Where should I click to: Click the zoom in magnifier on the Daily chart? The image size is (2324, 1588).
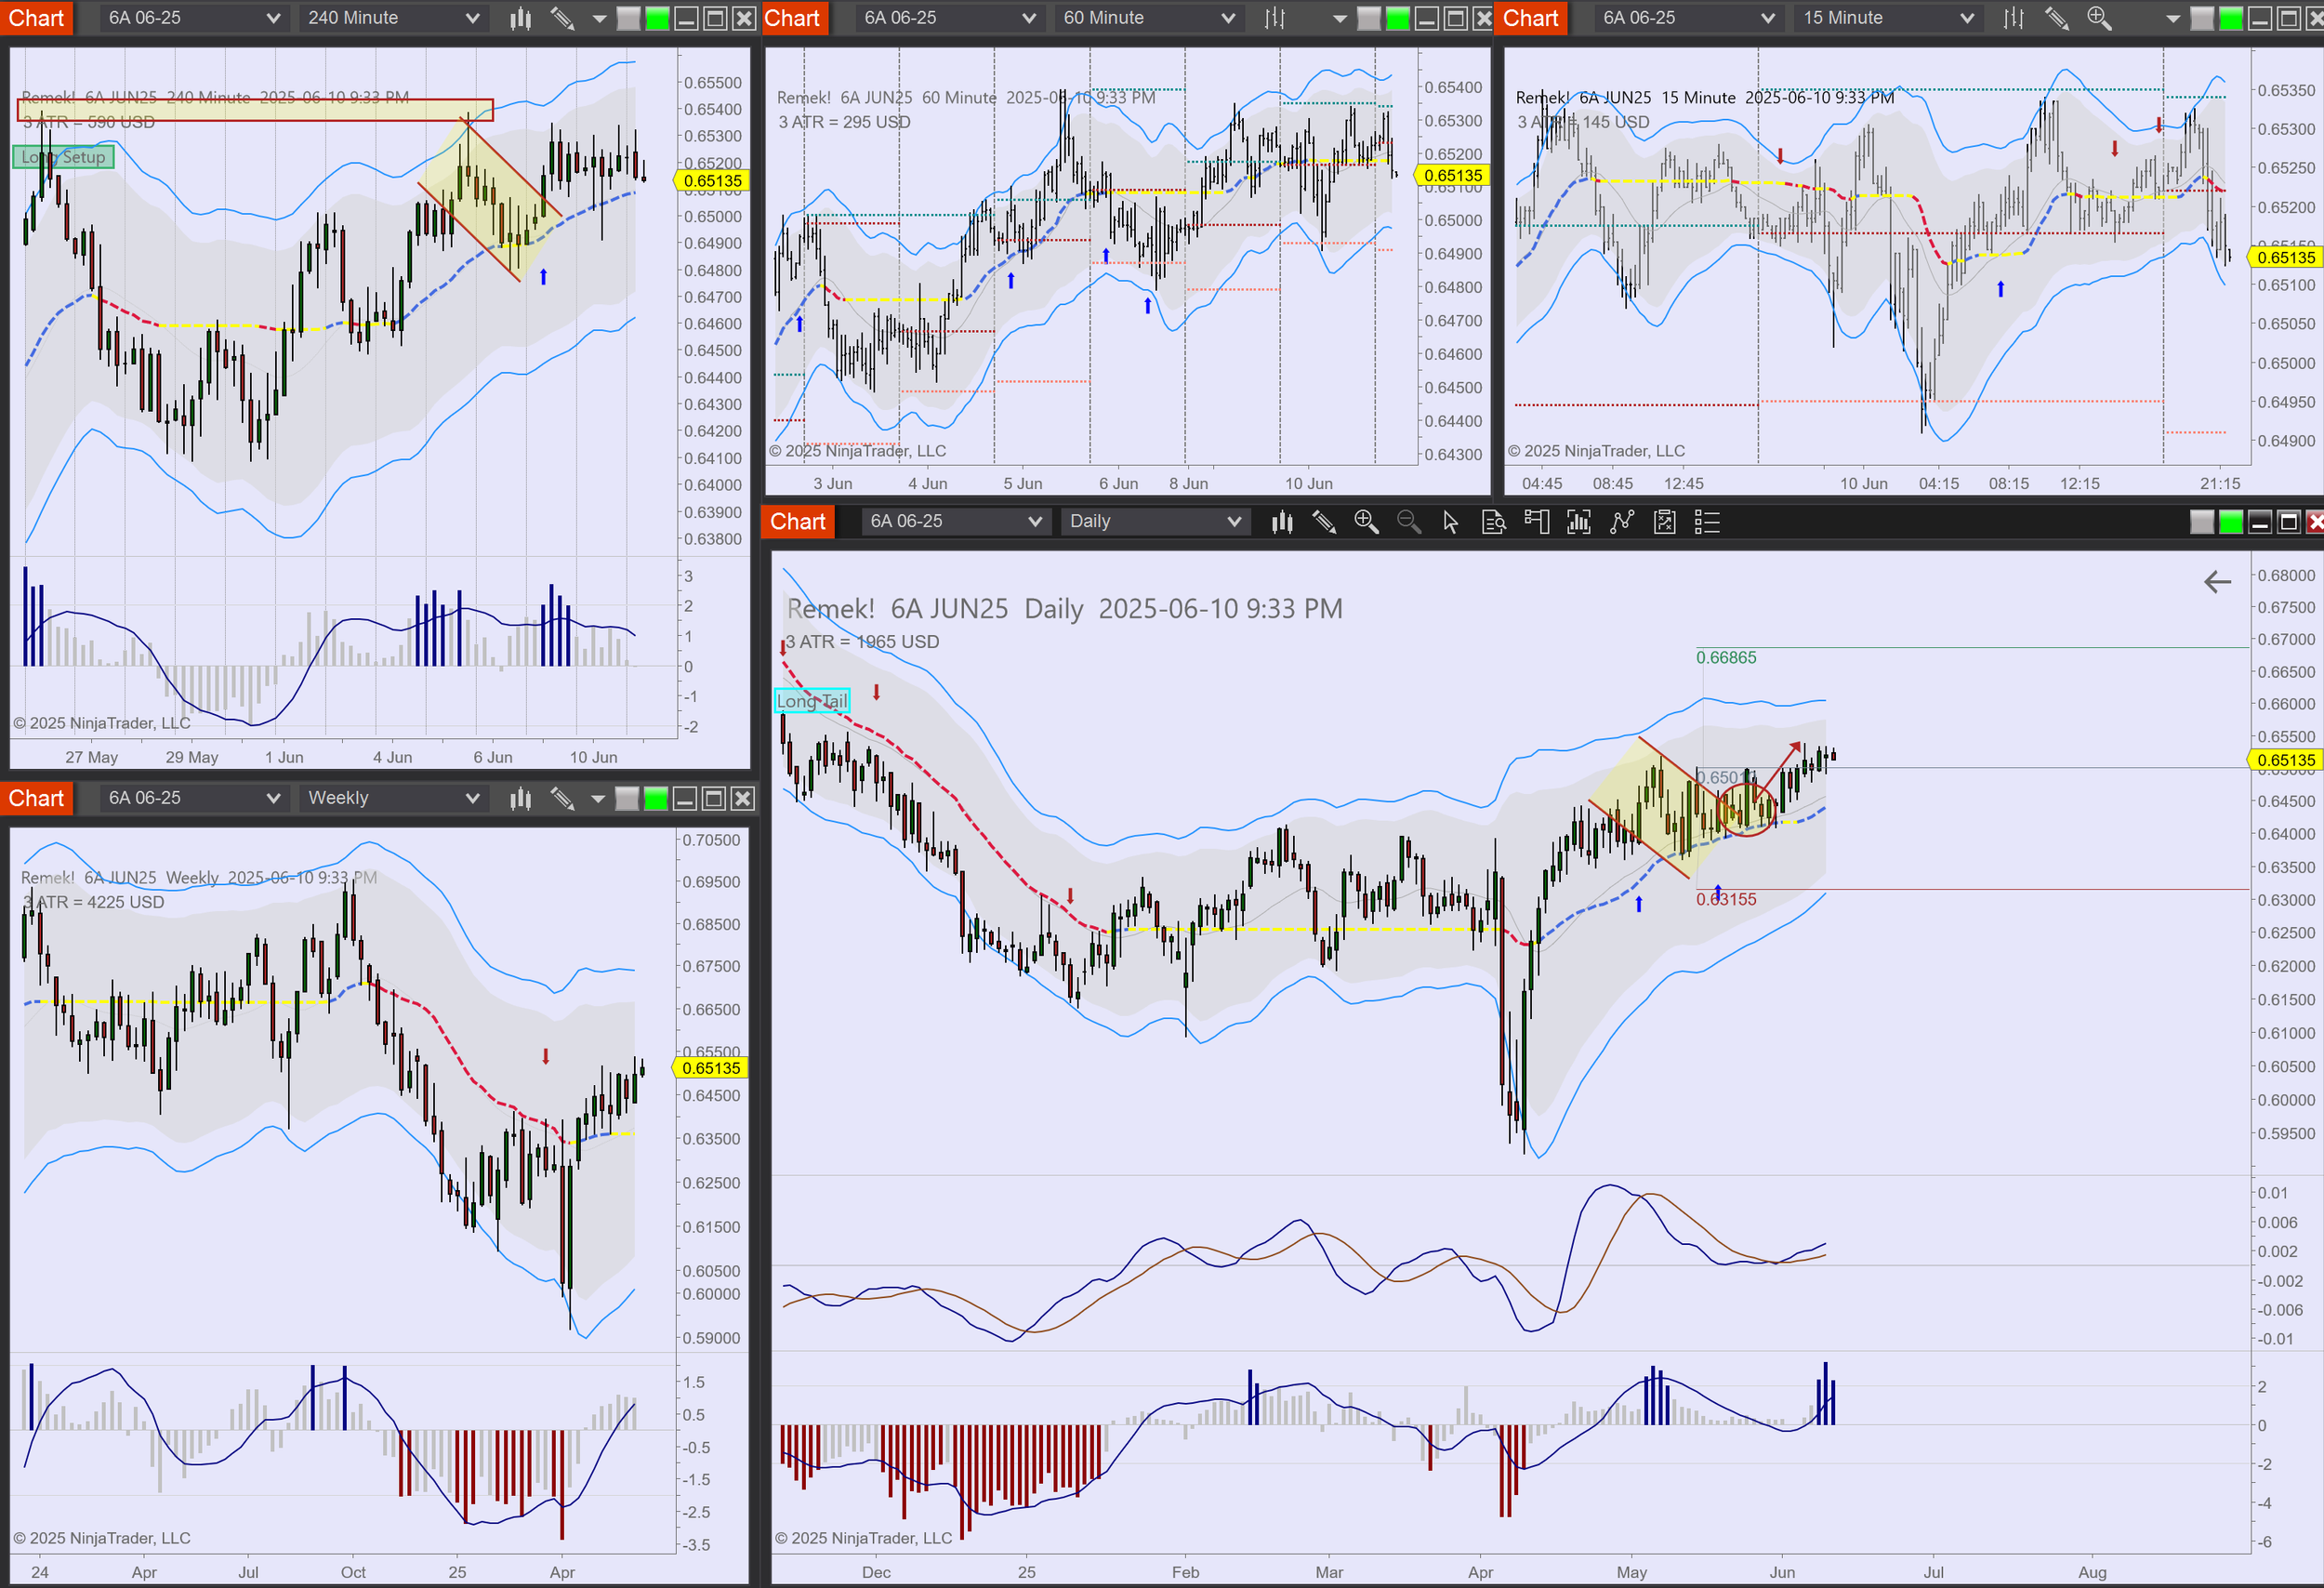click(x=1366, y=522)
